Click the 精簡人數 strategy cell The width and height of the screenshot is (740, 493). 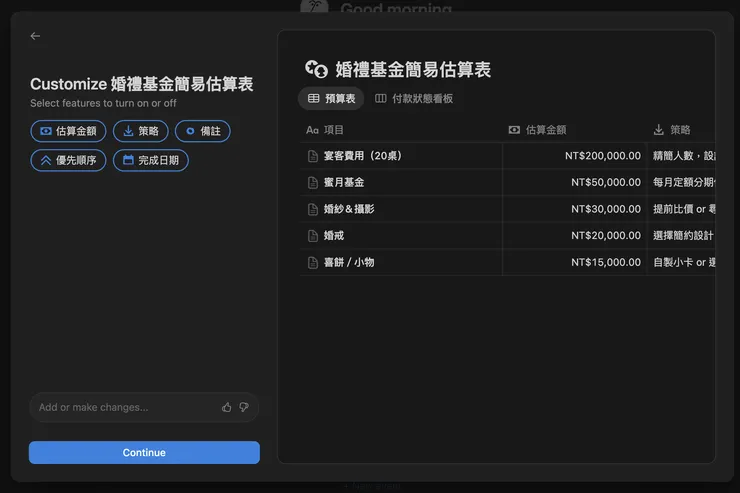(681, 156)
